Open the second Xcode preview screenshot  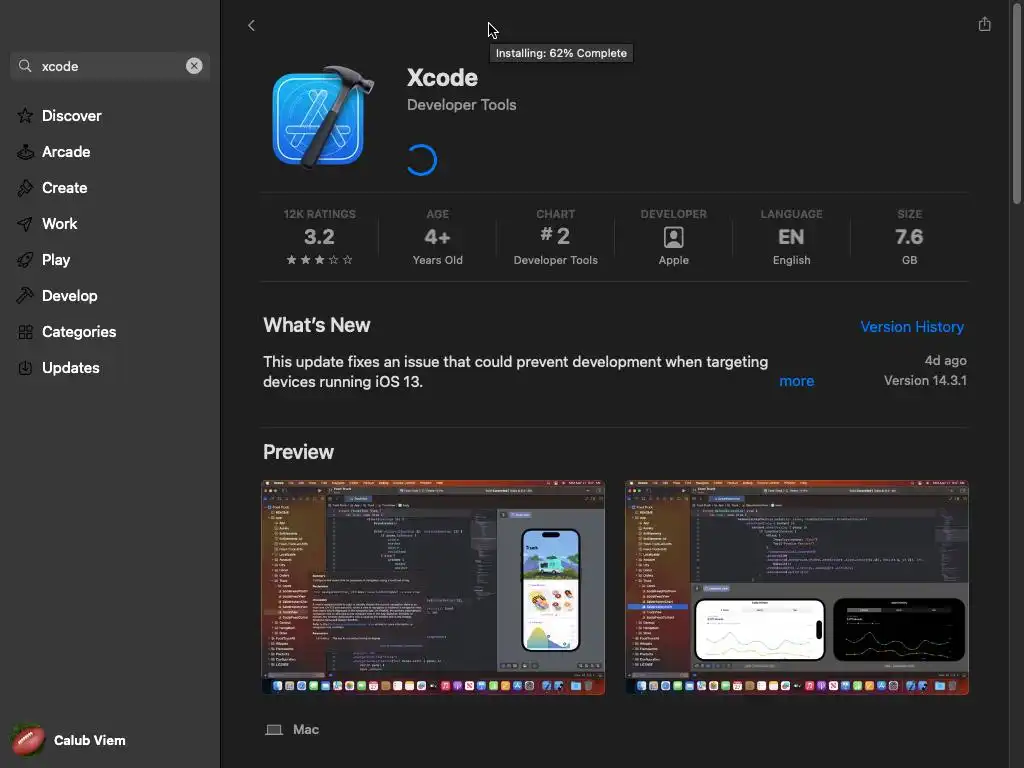tap(797, 587)
